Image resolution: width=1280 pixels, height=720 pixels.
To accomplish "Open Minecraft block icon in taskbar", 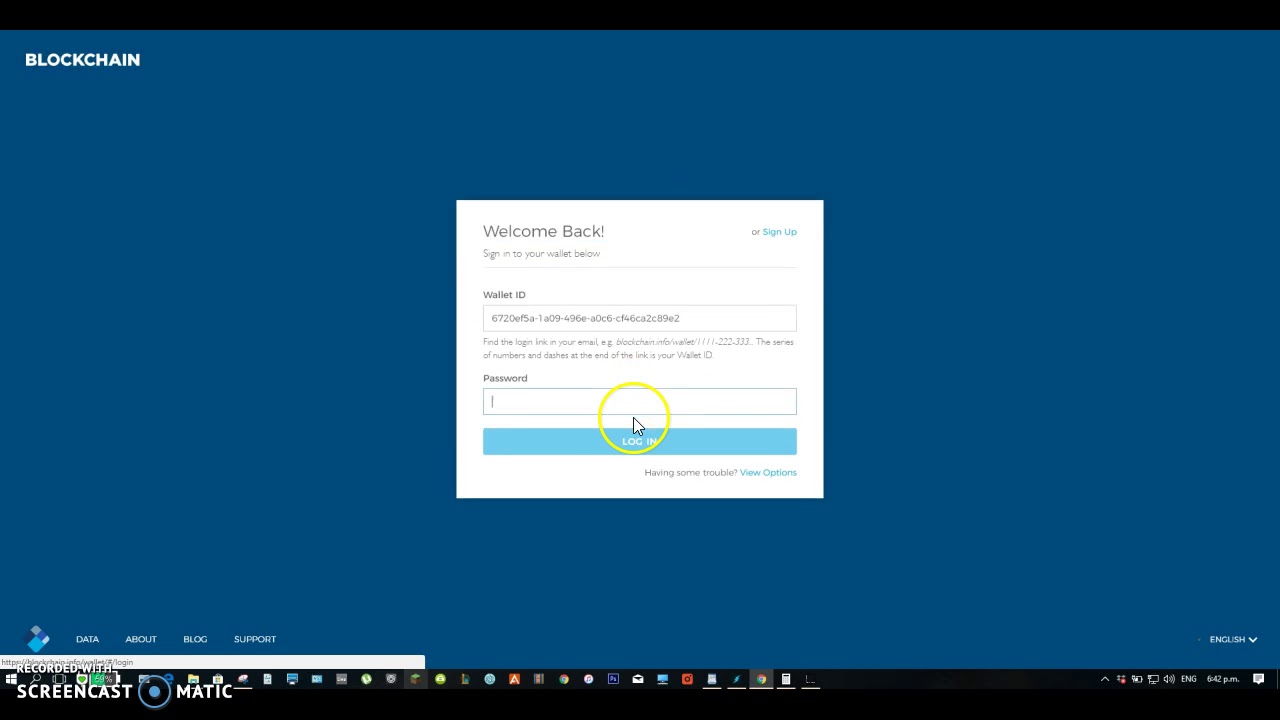I will [415, 679].
